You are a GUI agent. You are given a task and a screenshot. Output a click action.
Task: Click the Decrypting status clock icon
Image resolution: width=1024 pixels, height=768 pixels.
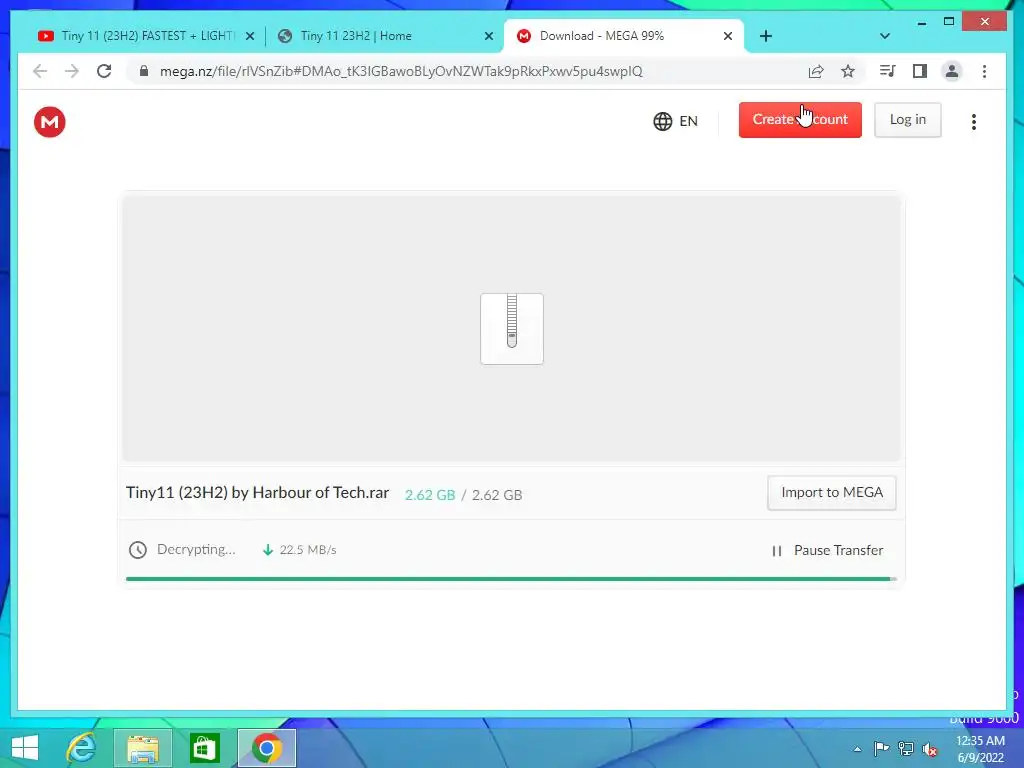coord(138,550)
